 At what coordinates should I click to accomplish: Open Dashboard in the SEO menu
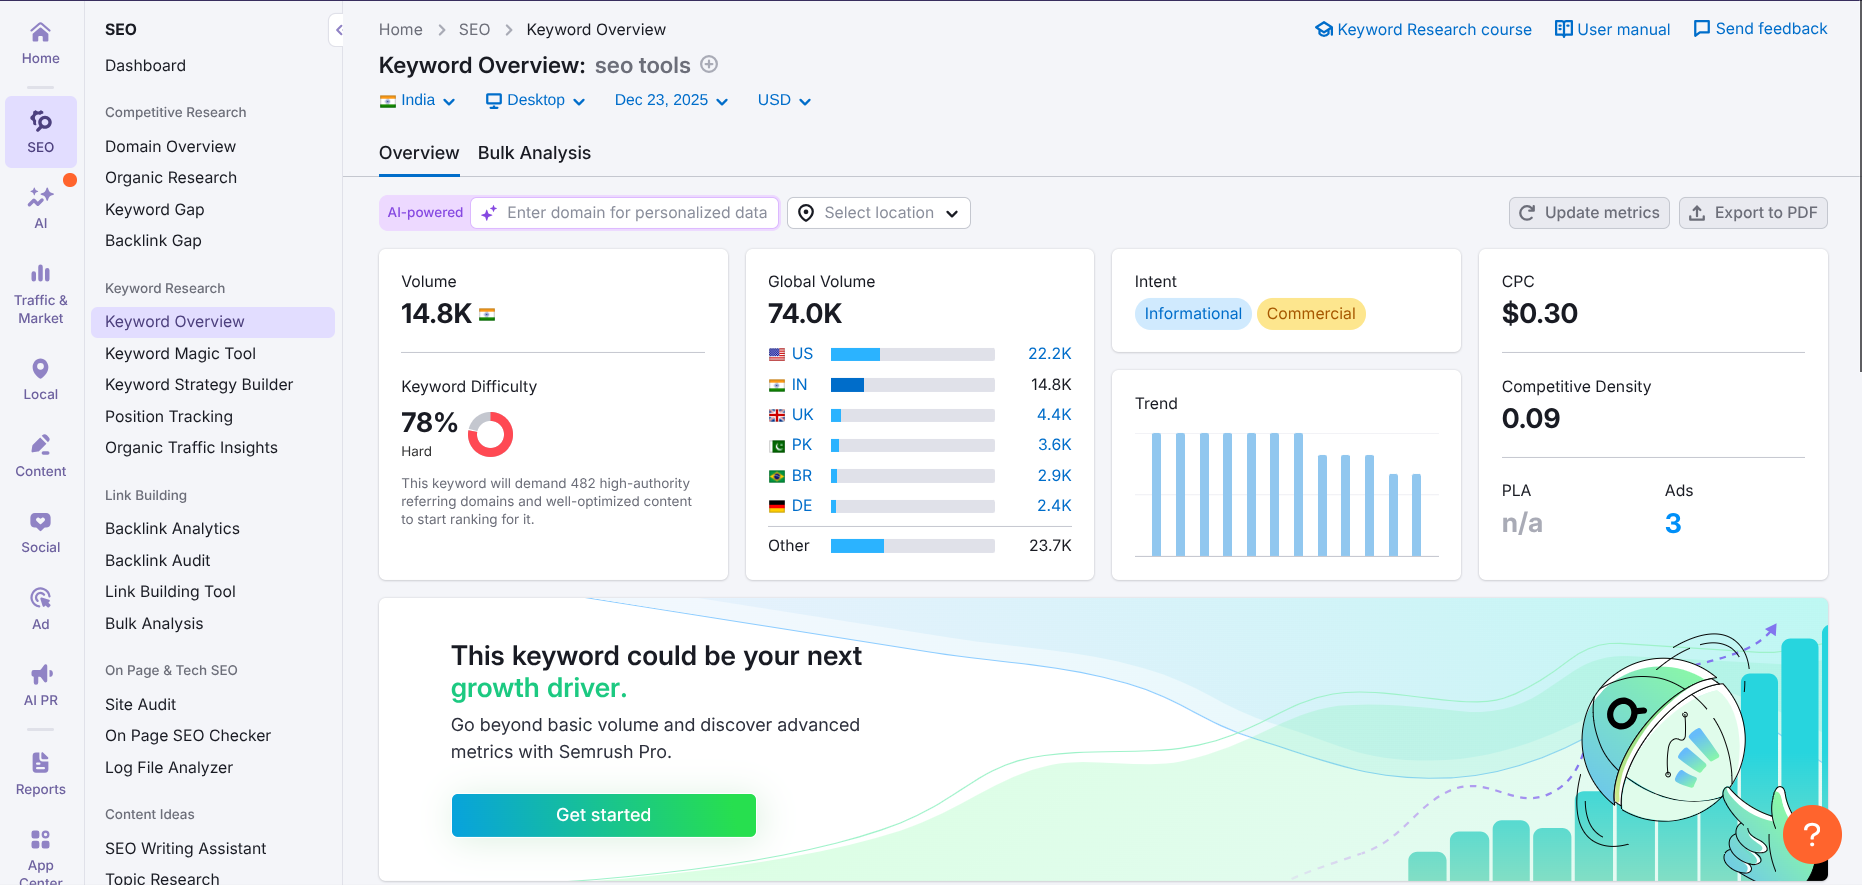click(145, 66)
